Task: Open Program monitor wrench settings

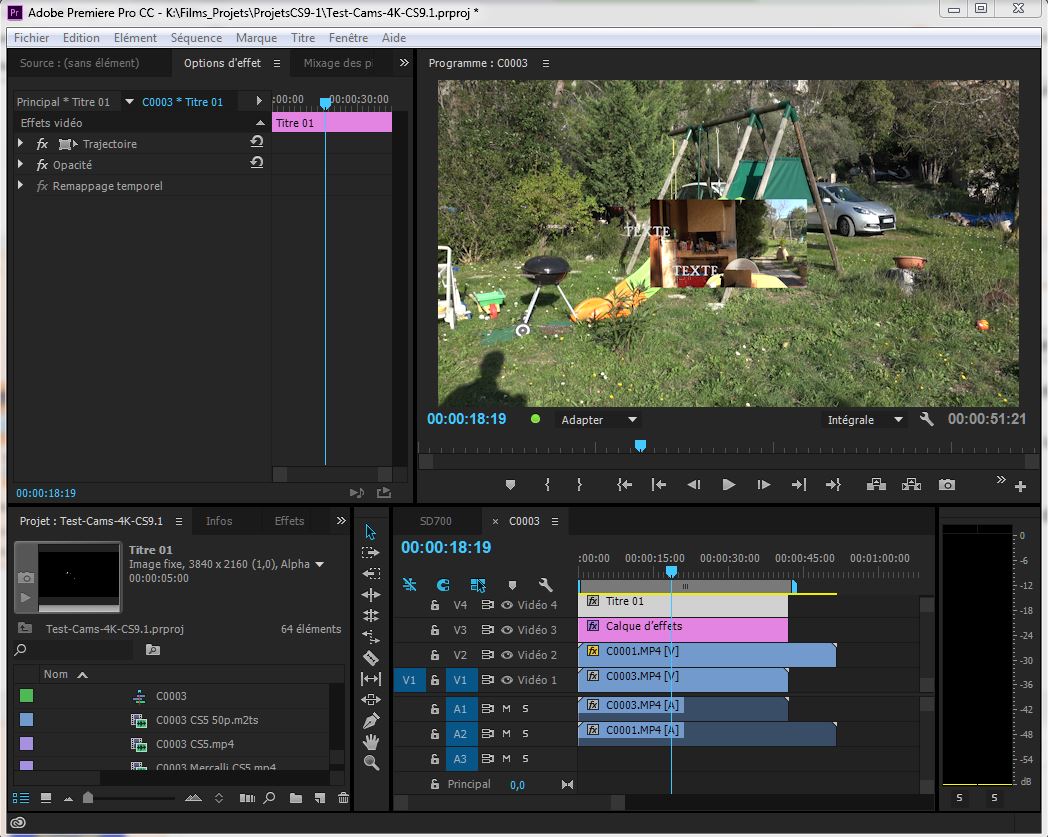Action: tap(926, 420)
